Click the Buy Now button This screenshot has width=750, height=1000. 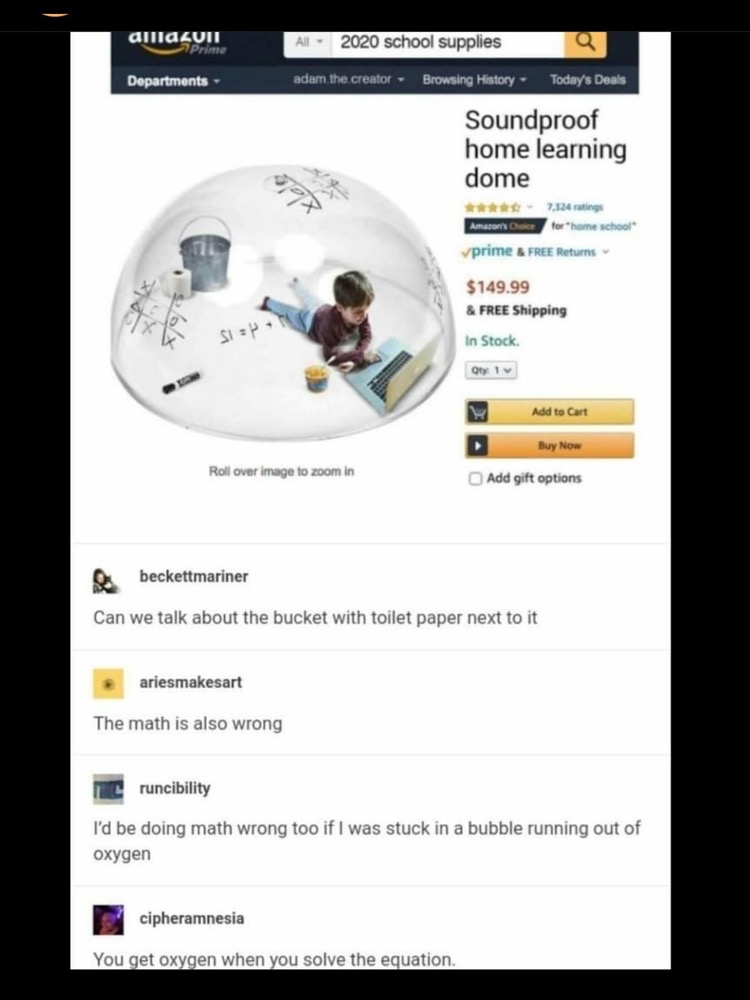tap(550, 445)
